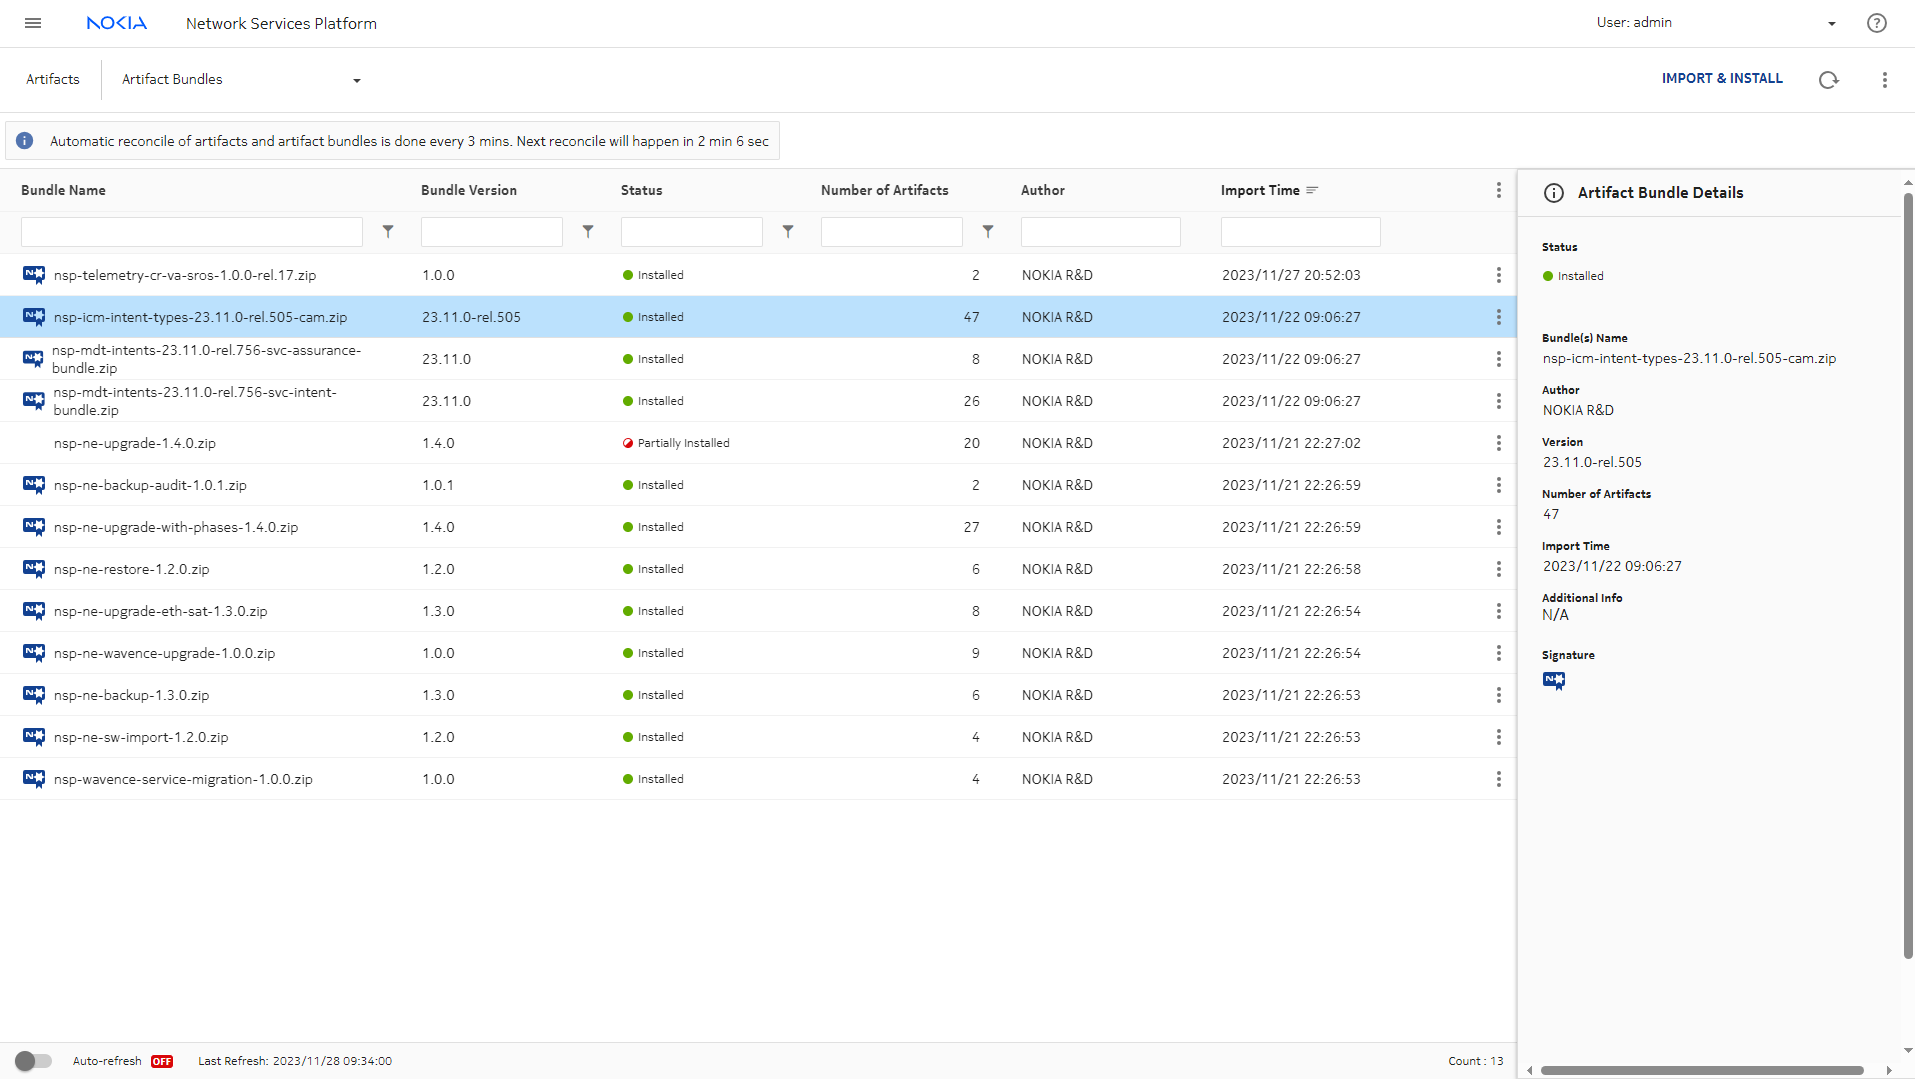
Task: Click bundle name text in details panel
Action: (x=1689, y=358)
